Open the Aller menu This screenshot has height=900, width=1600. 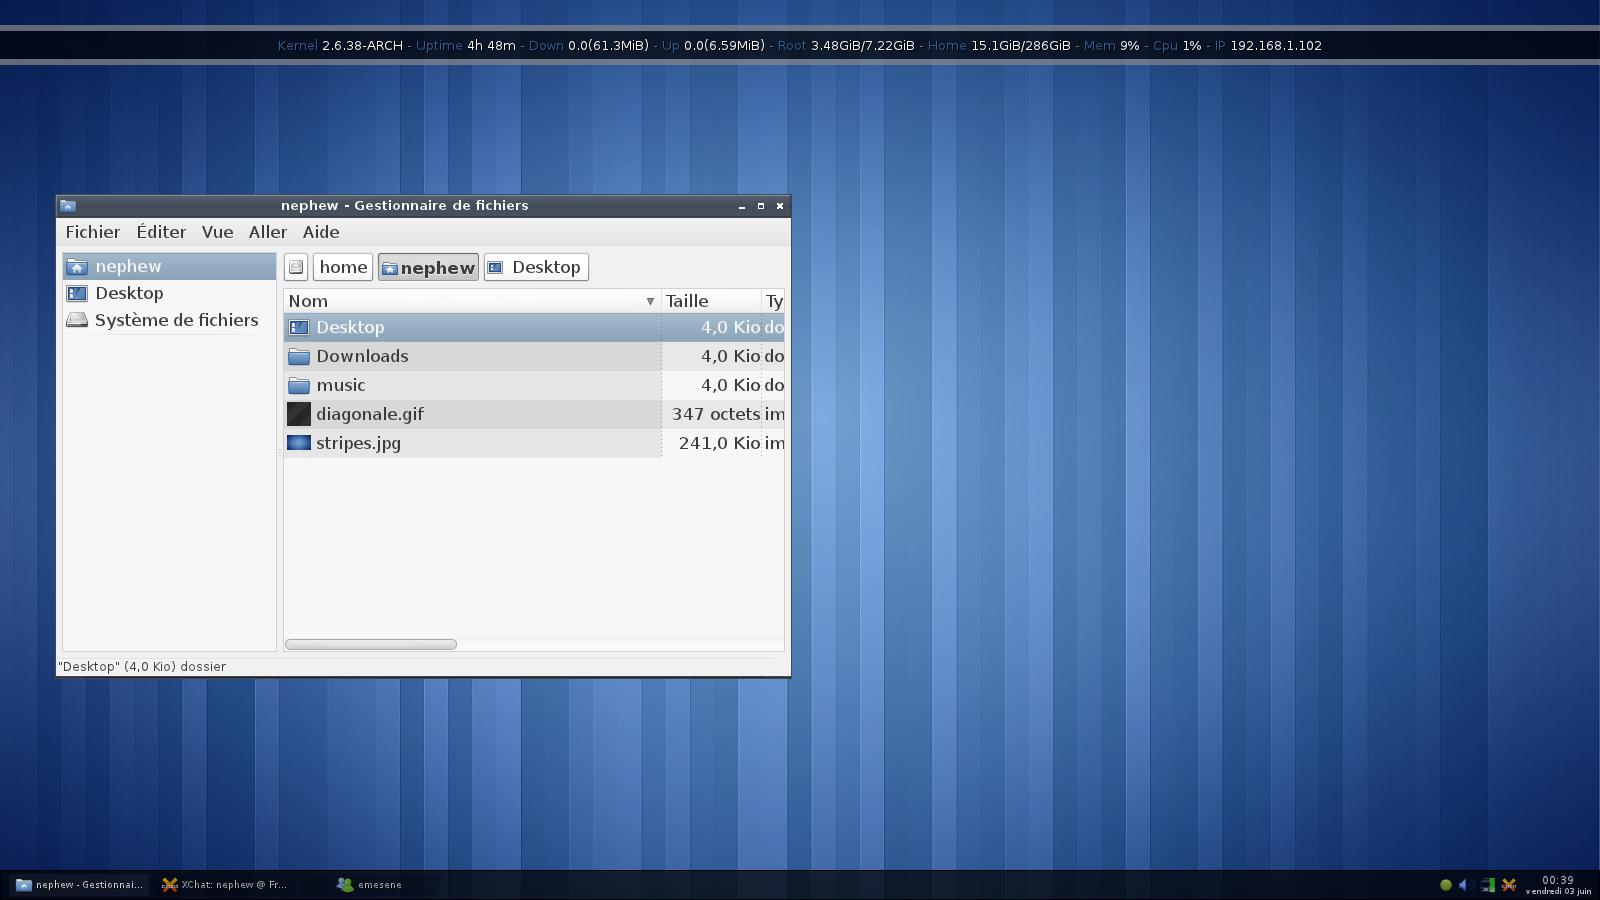click(268, 232)
